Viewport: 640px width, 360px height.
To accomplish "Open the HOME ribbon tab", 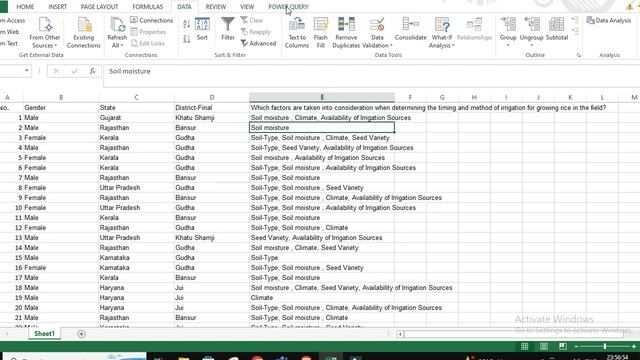I will (25, 7).
